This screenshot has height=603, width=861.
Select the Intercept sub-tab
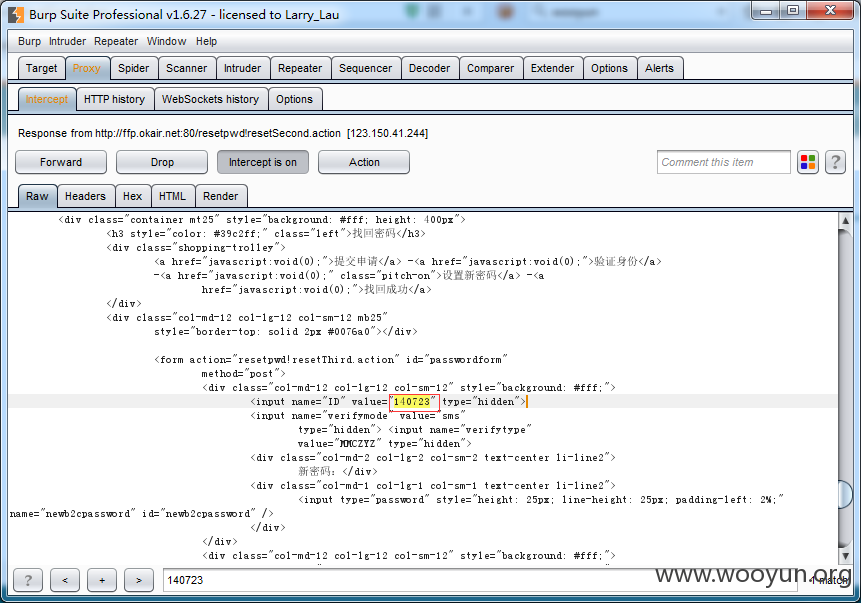click(47, 99)
